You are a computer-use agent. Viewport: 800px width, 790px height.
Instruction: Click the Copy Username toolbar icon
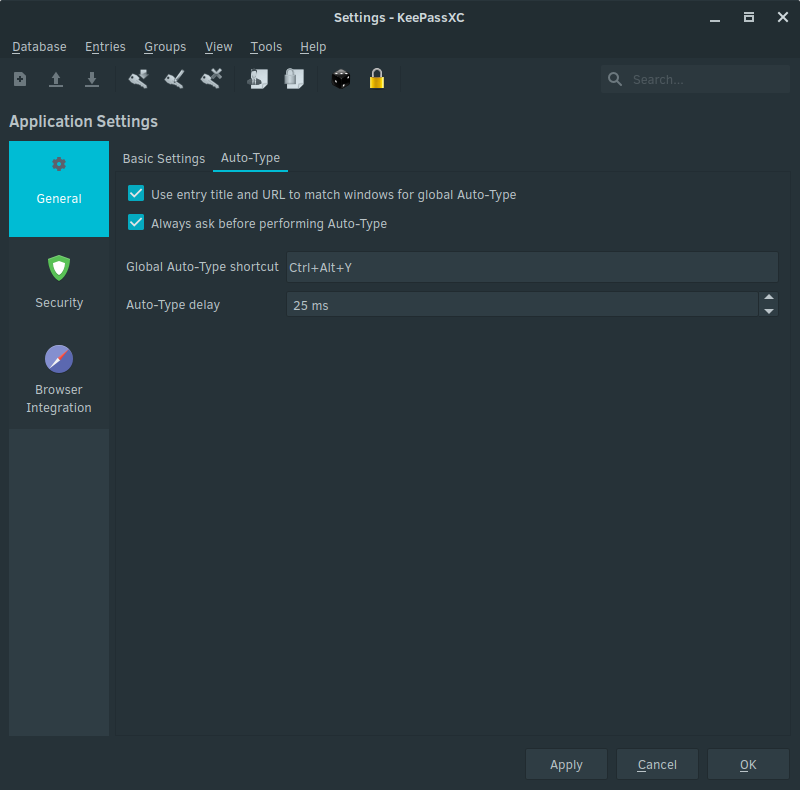click(x=258, y=79)
